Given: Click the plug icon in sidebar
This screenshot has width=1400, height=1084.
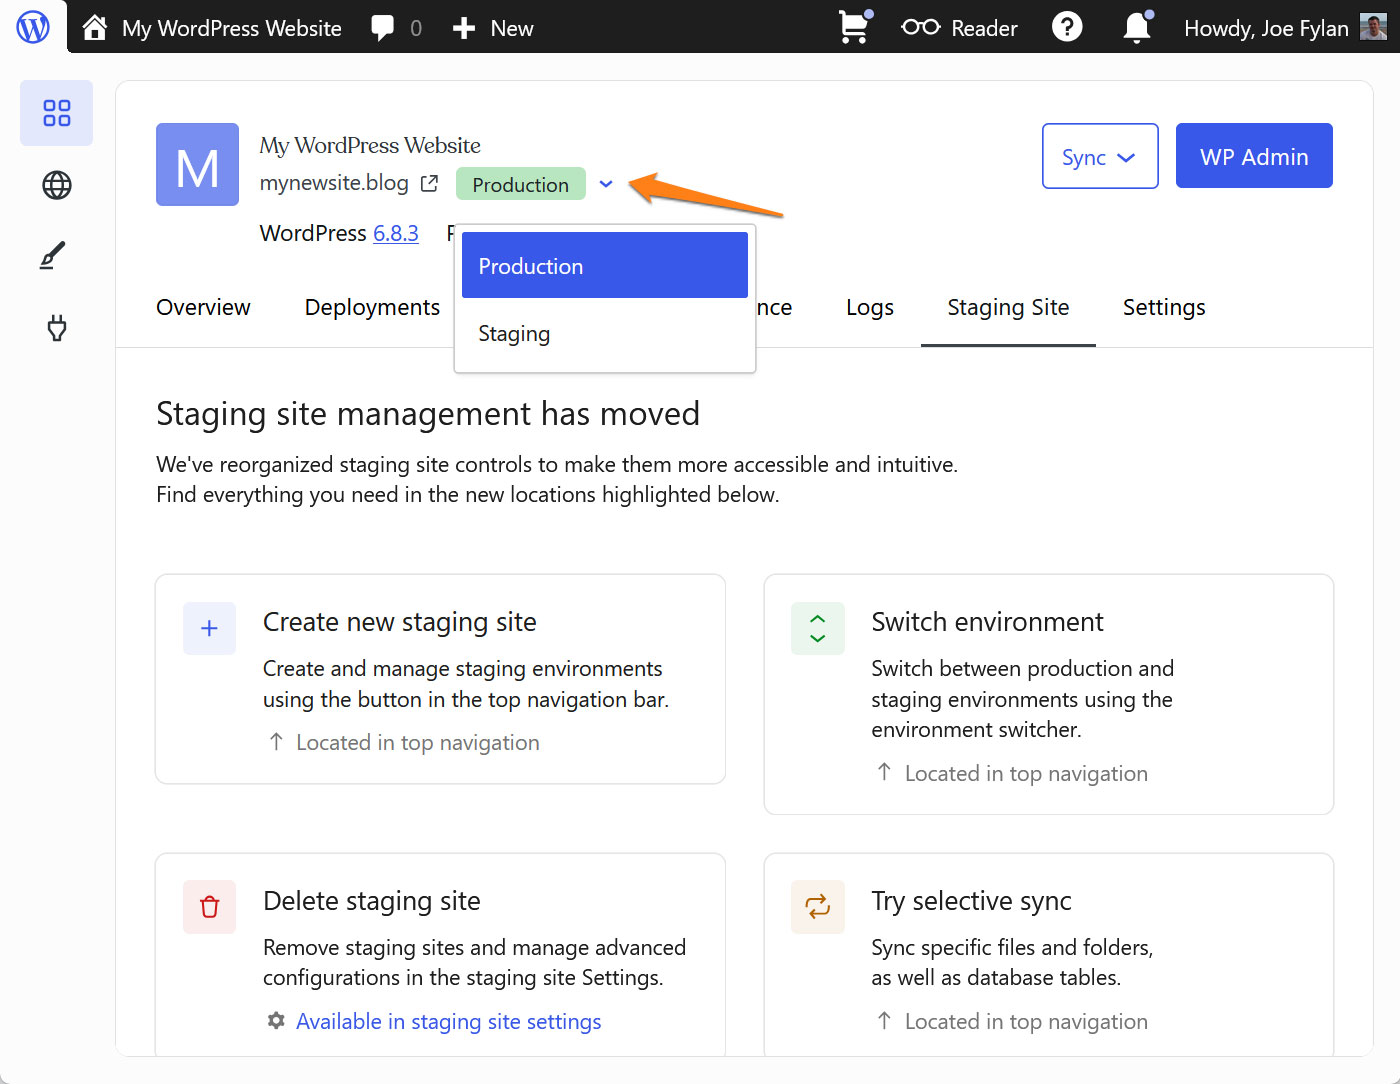Looking at the screenshot, I should pos(57,328).
